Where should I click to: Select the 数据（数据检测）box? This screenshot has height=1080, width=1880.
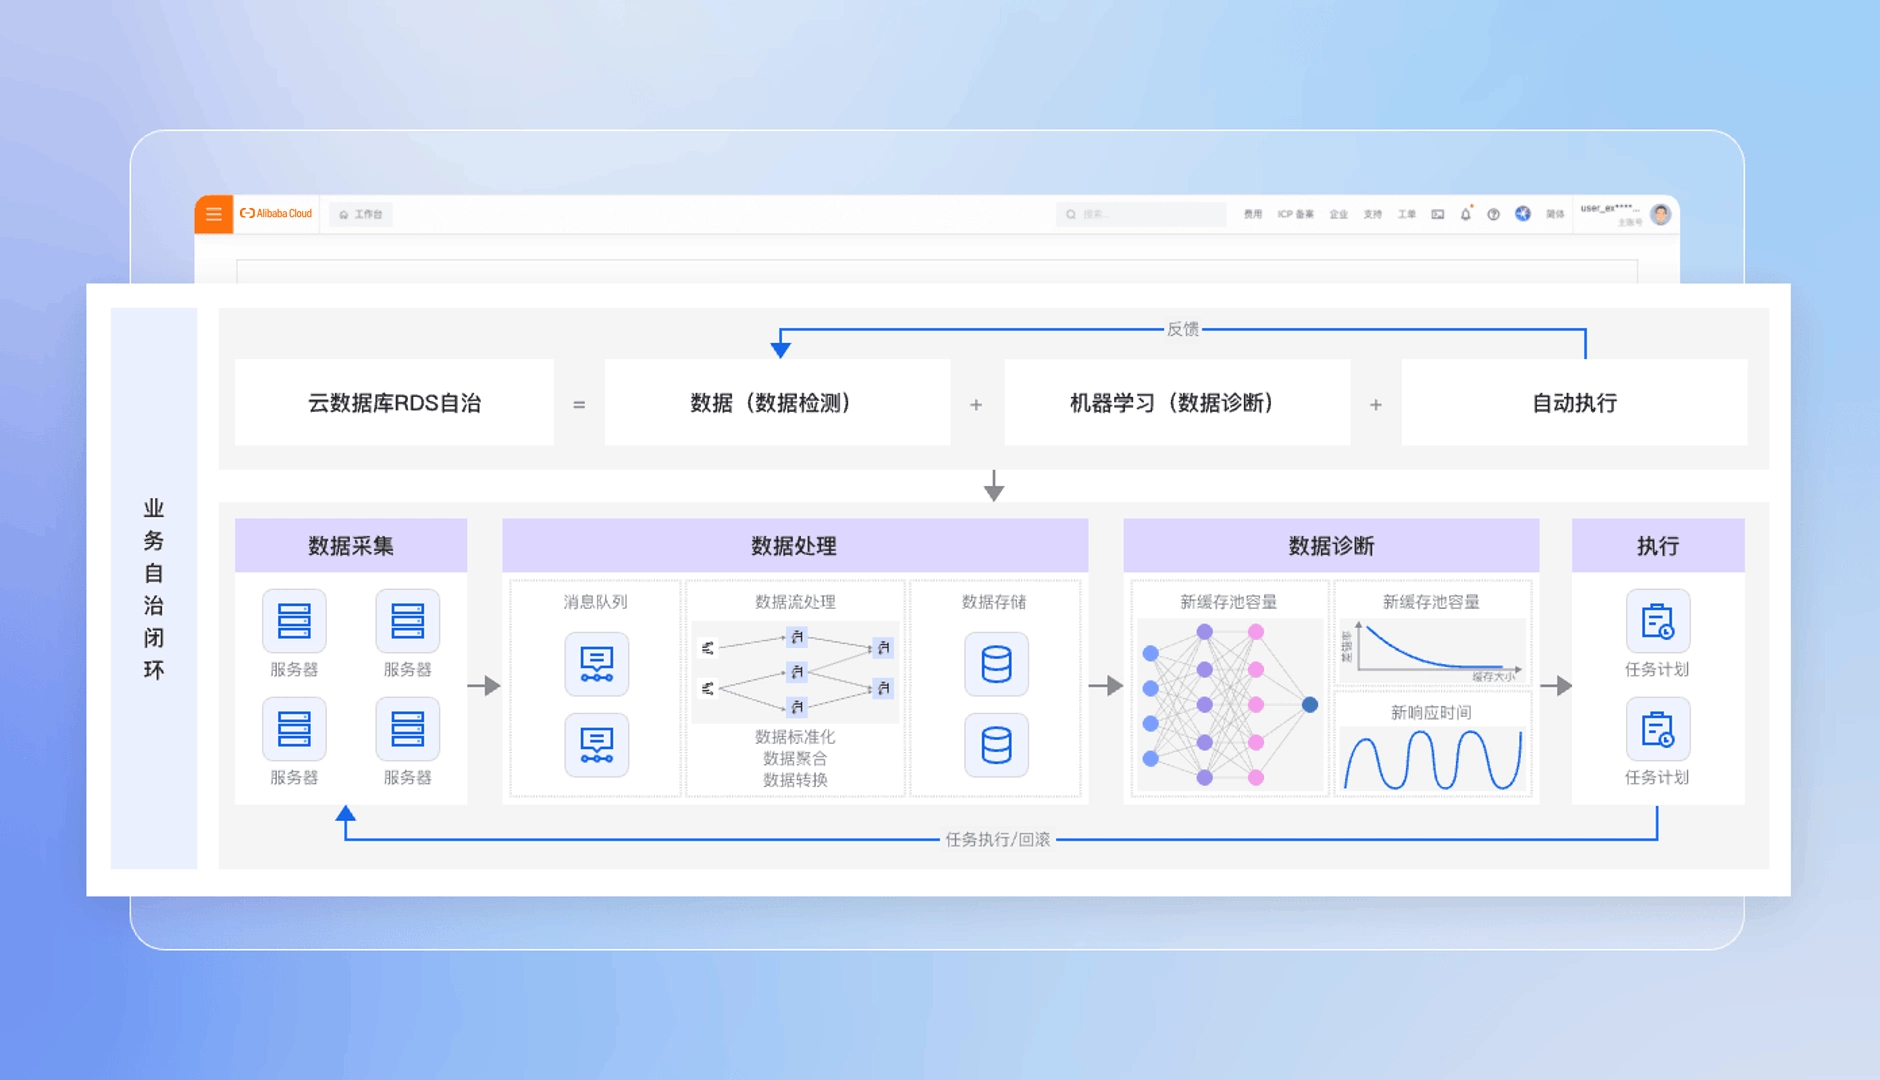pyautogui.click(x=778, y=403)
